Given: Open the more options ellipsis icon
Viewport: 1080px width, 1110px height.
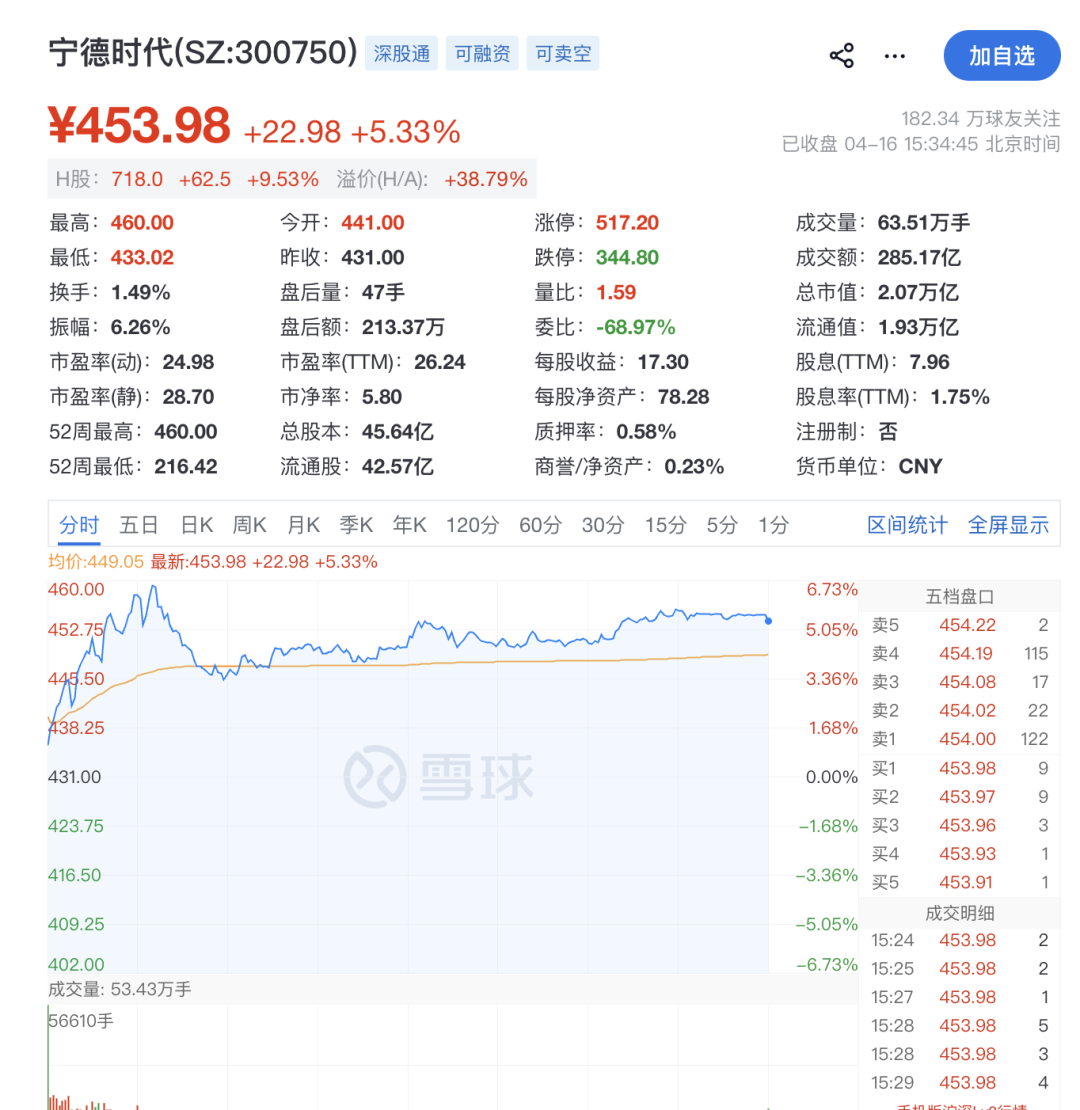Looking at the screenshot, I should (895, 56).
